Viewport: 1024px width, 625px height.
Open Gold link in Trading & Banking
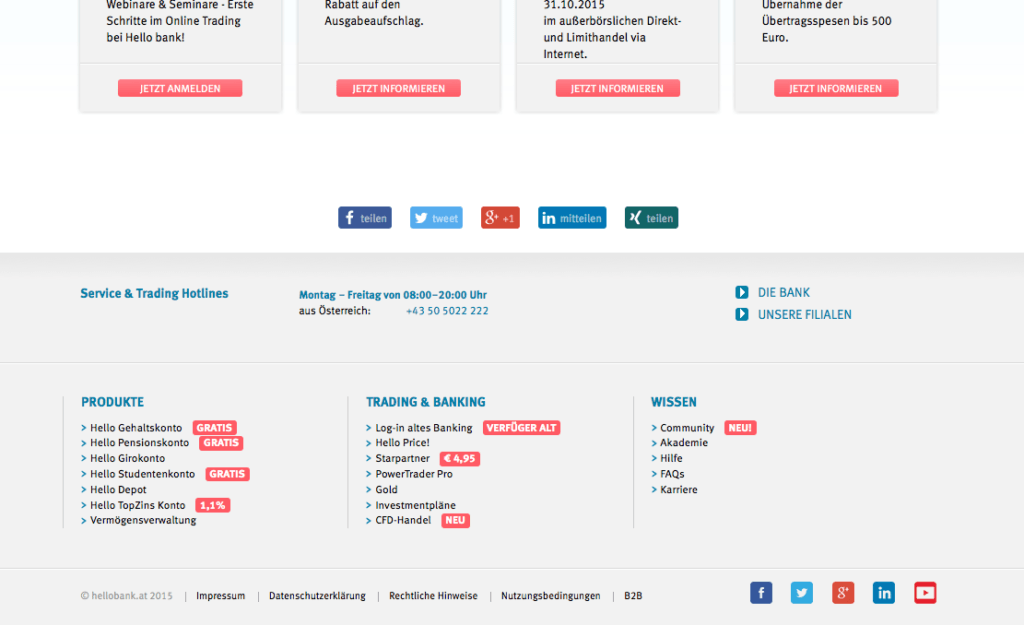[386, 490]
